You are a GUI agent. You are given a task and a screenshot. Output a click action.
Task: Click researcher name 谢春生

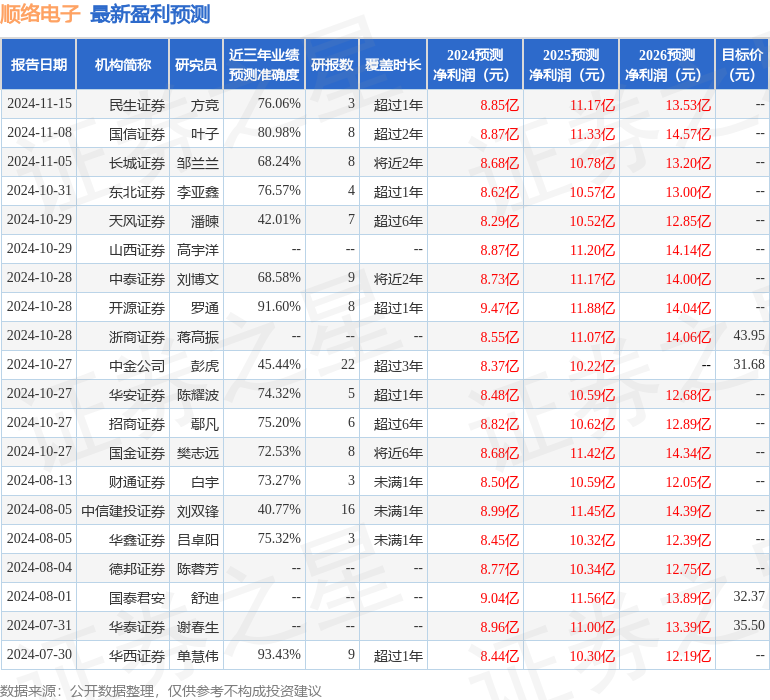(198, 627)
